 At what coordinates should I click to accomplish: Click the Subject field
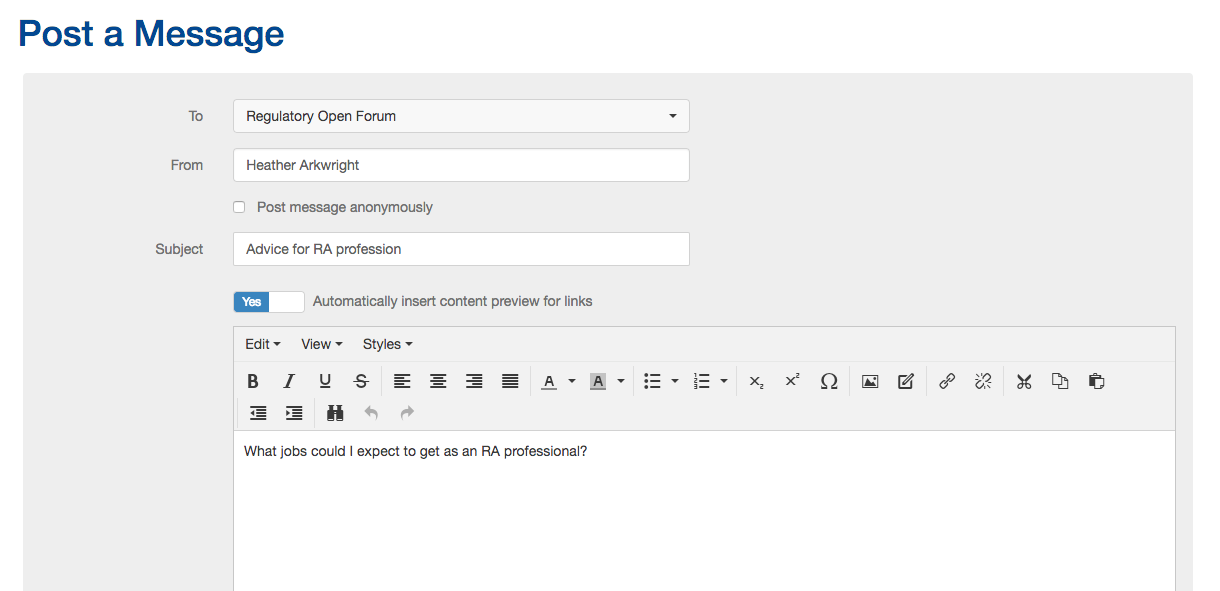461,249
